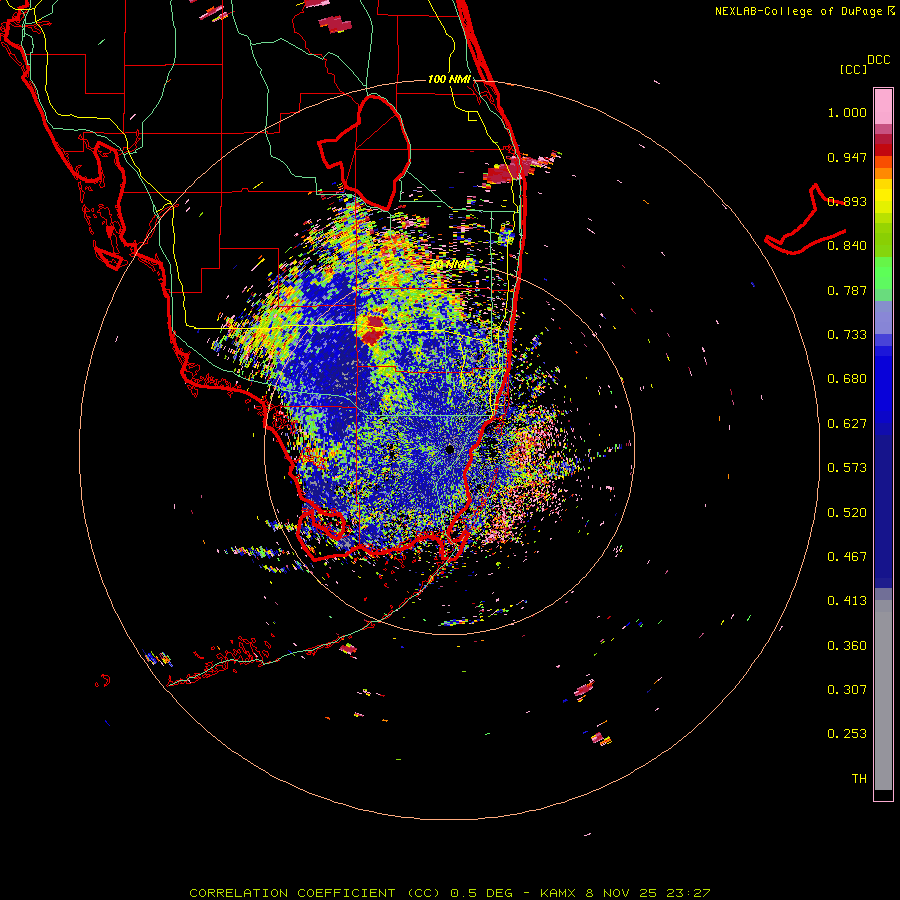Image resolution: width=900 pixels, height=900 pixels.
Task: Click the 0.467 color scale value
Action: click(847, 557)
